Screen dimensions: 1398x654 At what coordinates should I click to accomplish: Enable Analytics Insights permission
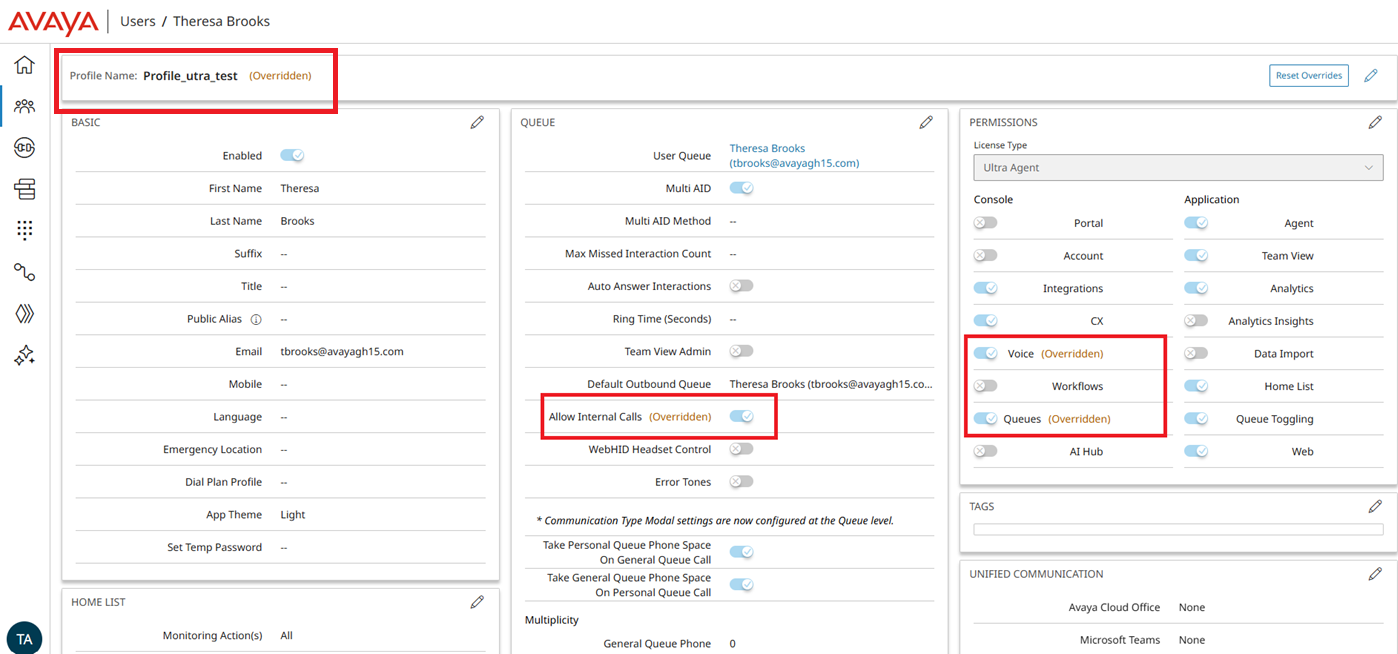[1196, 321]
